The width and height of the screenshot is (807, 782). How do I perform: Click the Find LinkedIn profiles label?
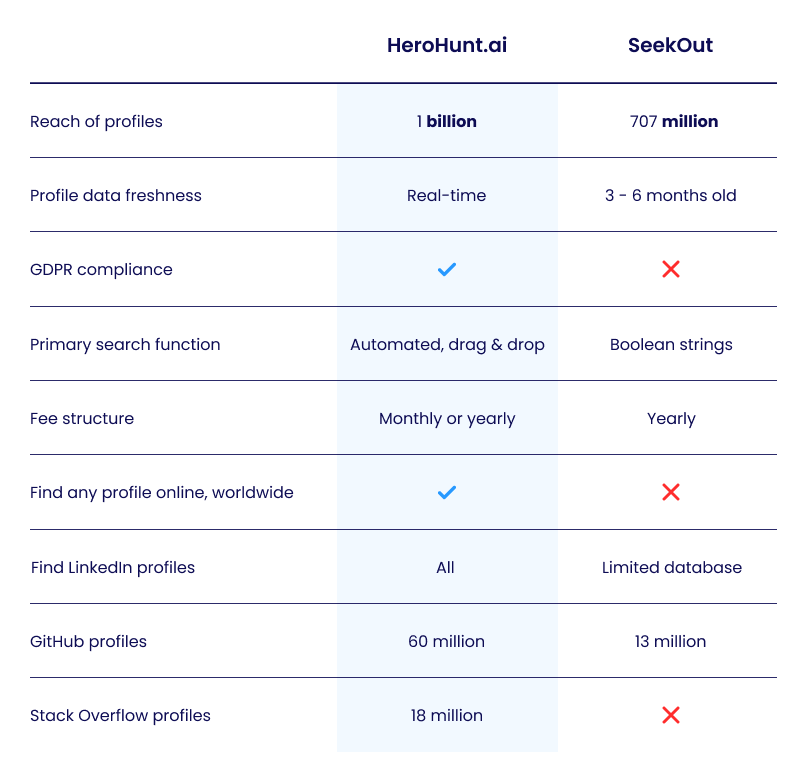pos(113,567)
